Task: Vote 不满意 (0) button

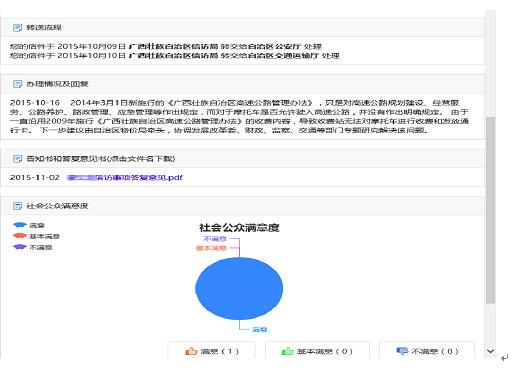Action: [x=427, y=351]
